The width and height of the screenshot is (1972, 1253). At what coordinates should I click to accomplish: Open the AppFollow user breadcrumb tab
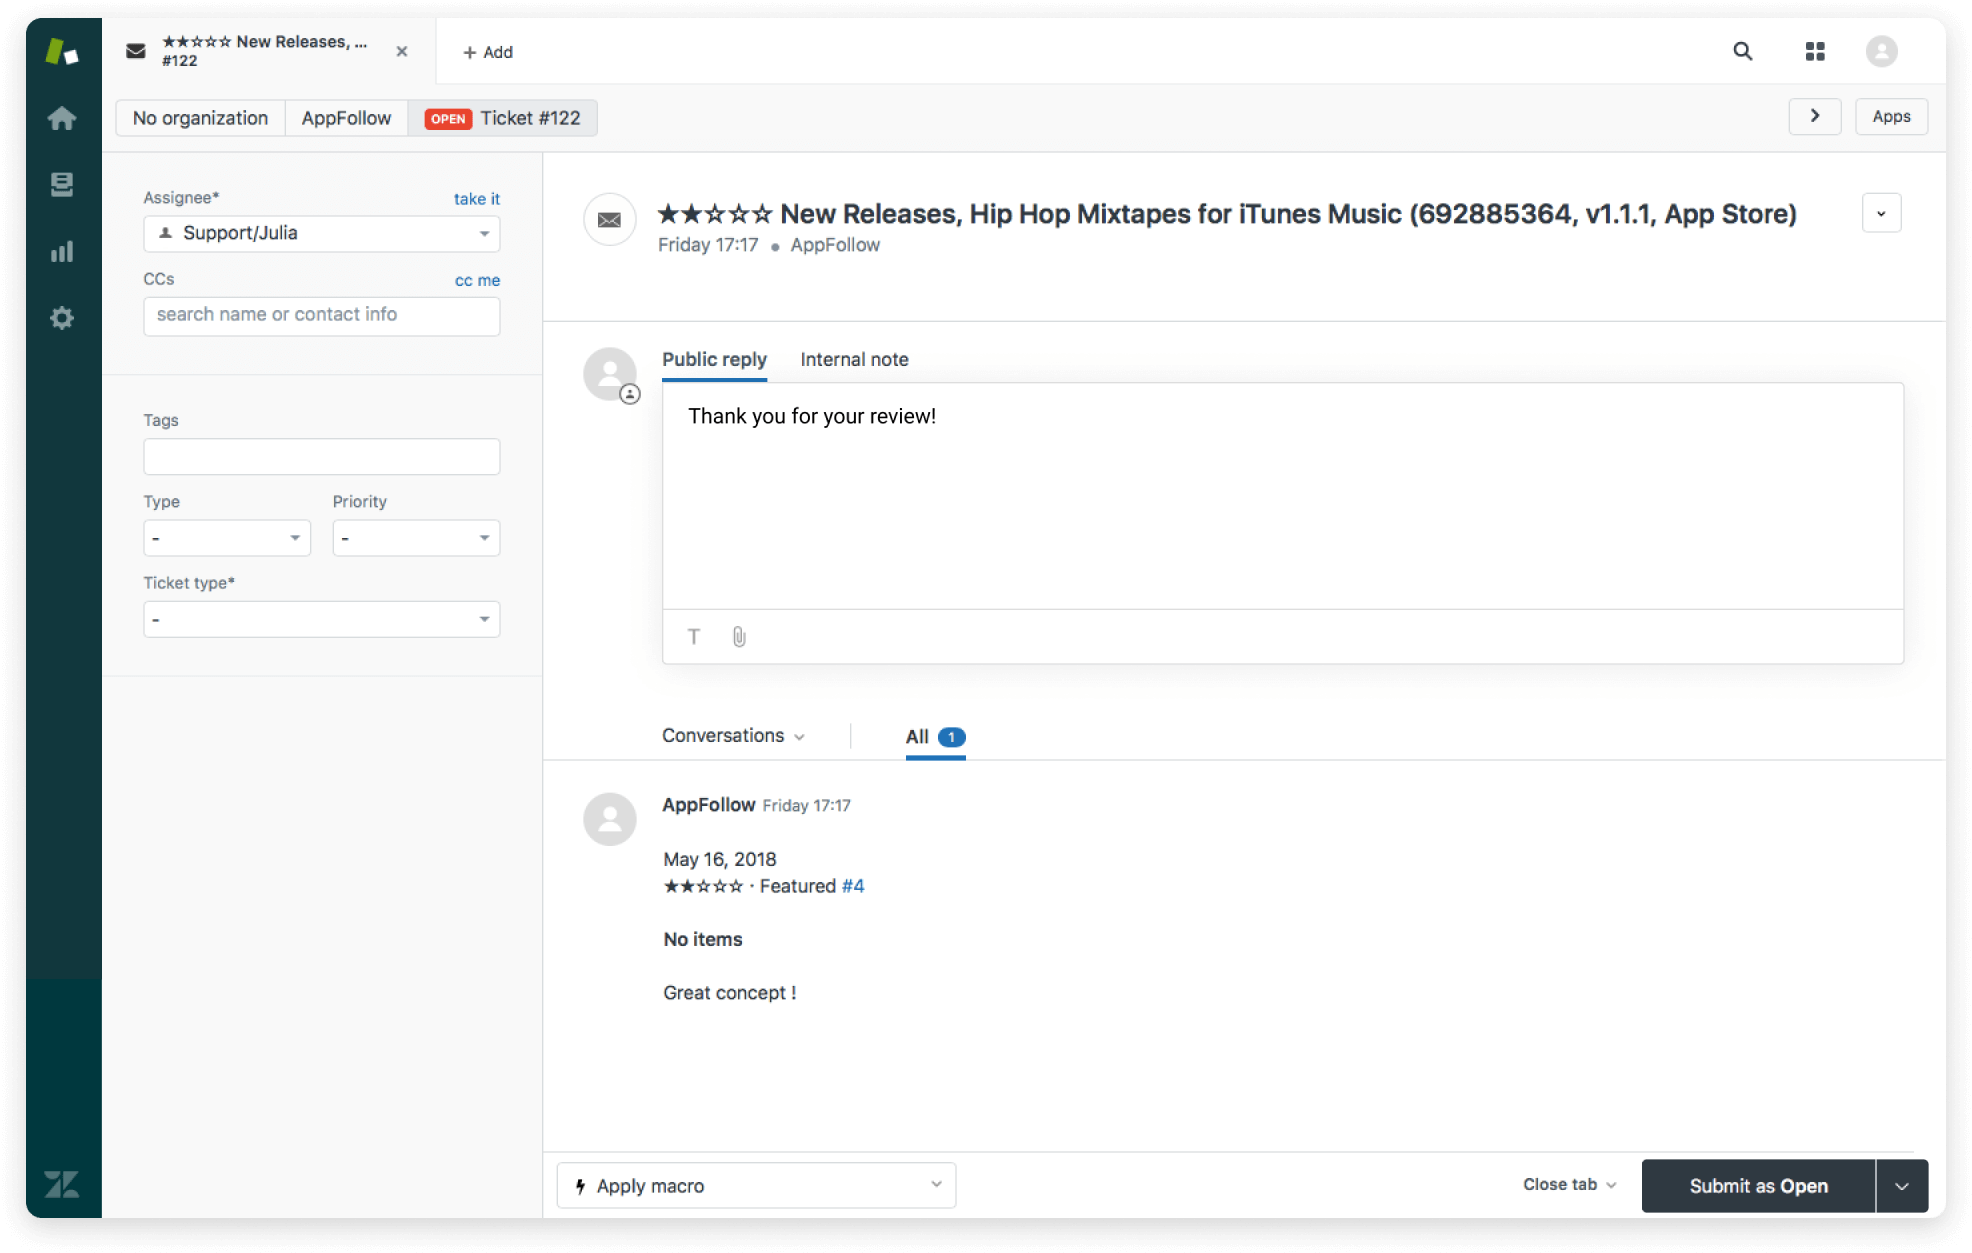[346, 118]
